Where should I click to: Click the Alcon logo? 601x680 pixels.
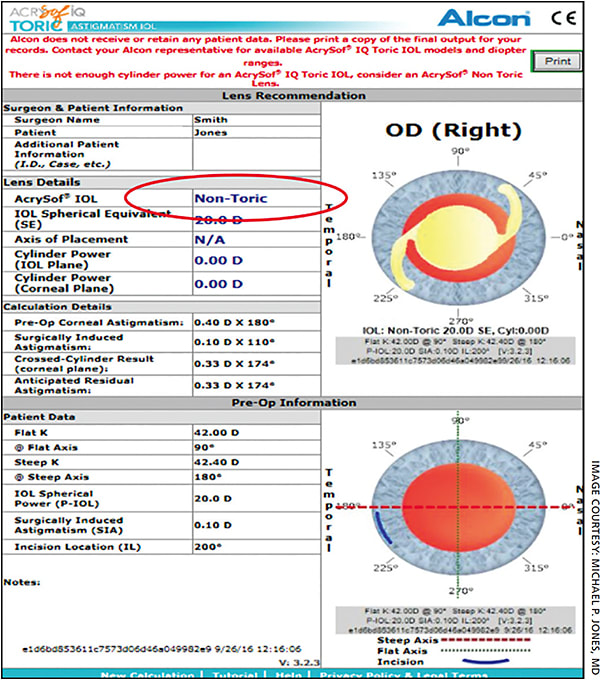(484, 18)
